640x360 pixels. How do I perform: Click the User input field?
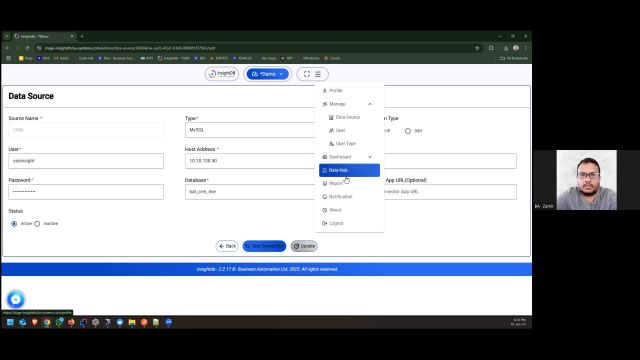click(86, 161)
